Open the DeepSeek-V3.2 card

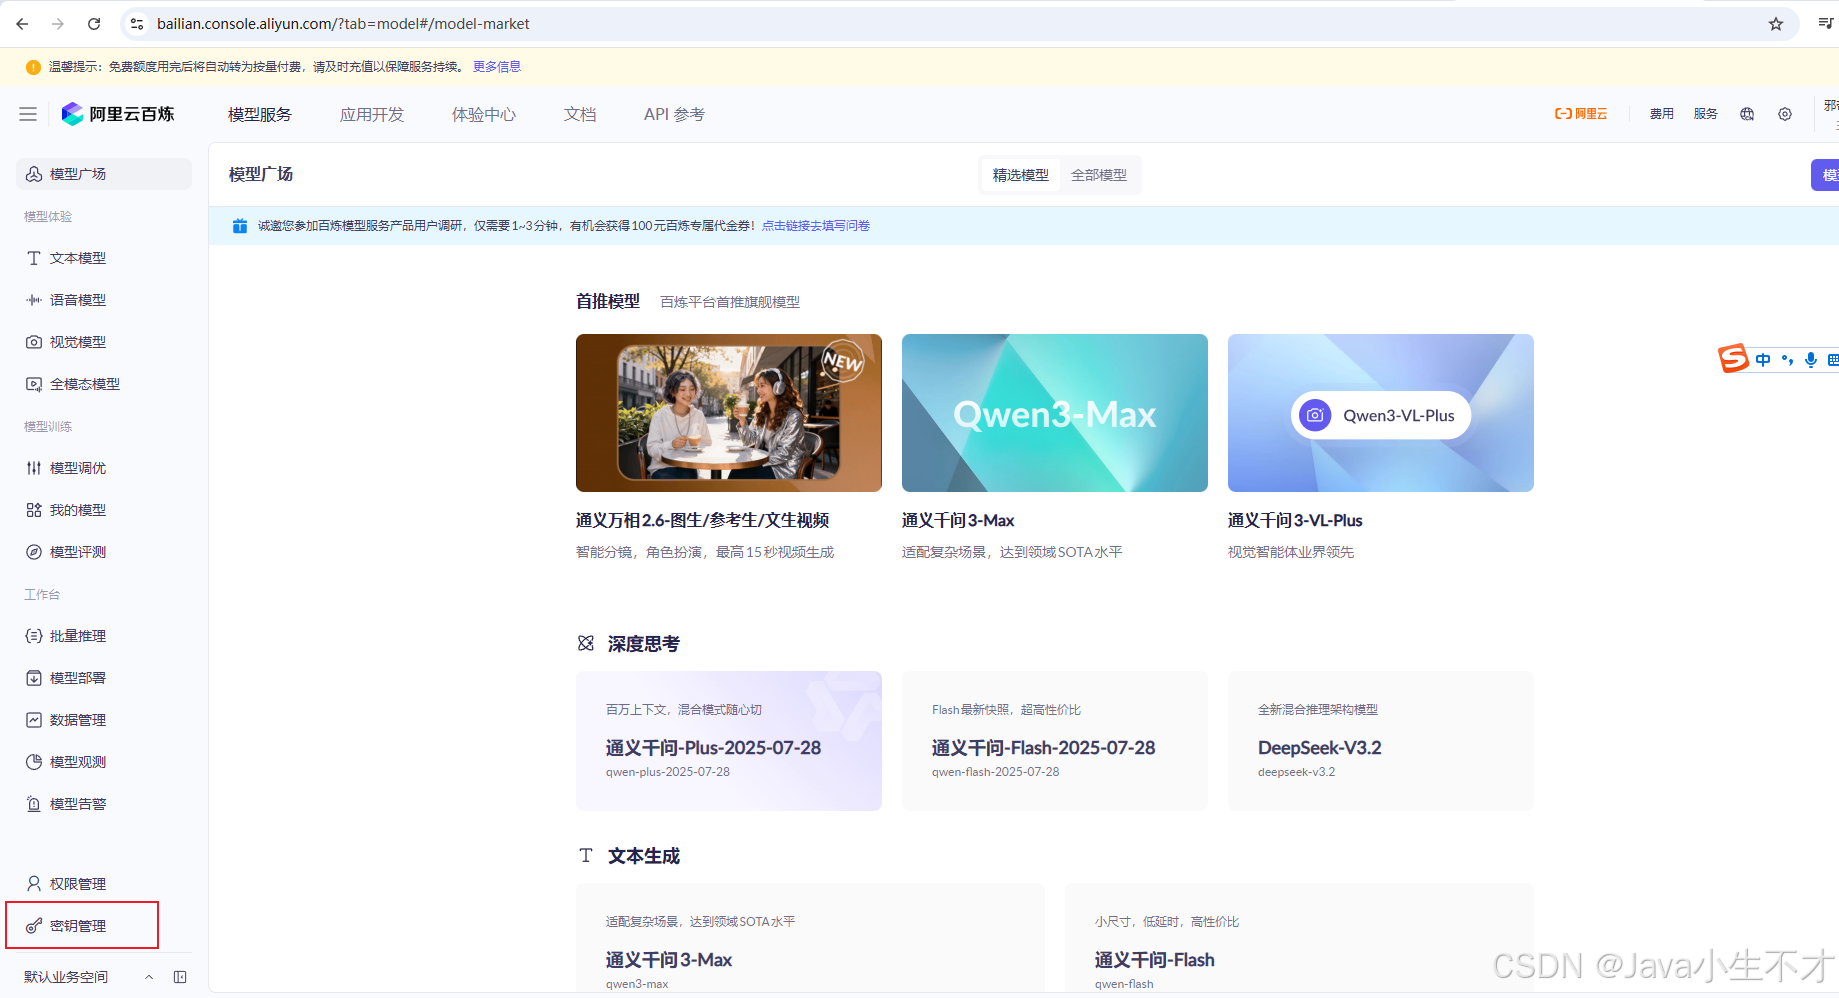tap(1381, 741)
